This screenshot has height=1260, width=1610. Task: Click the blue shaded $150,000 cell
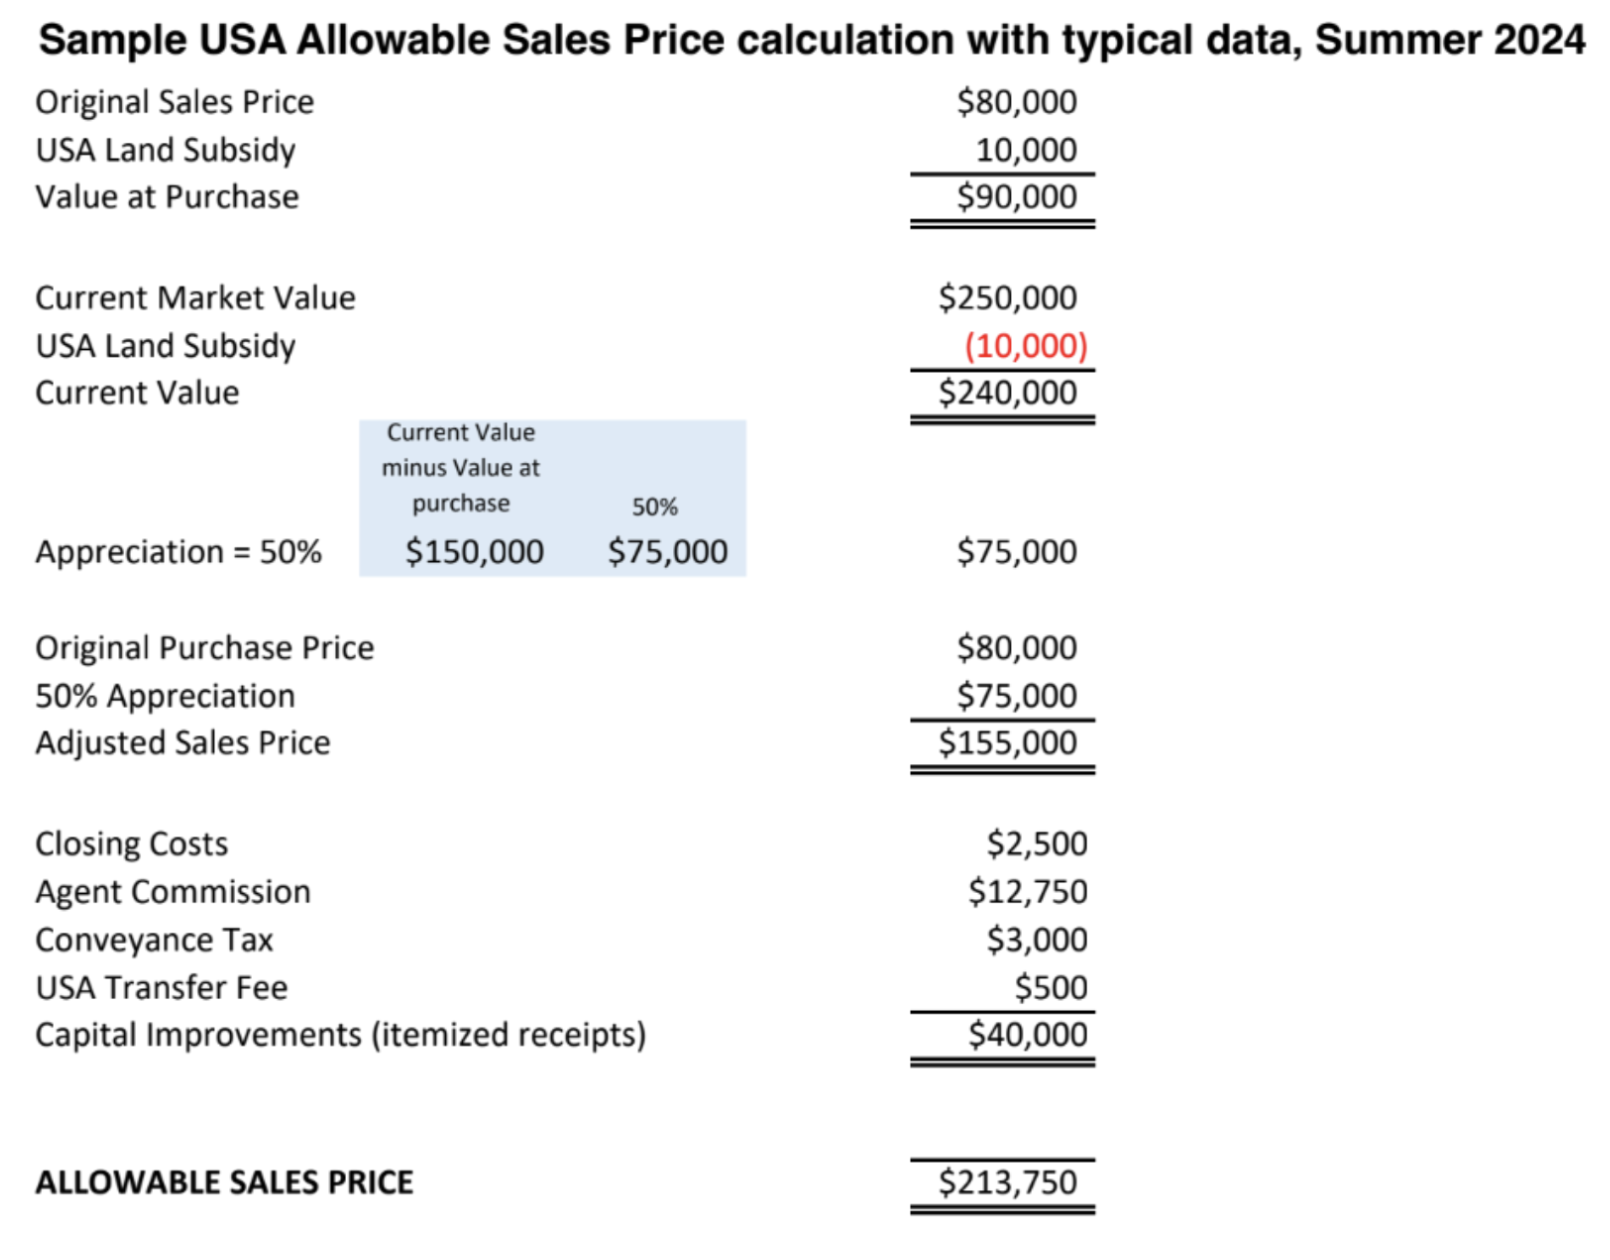coord(474,552)
